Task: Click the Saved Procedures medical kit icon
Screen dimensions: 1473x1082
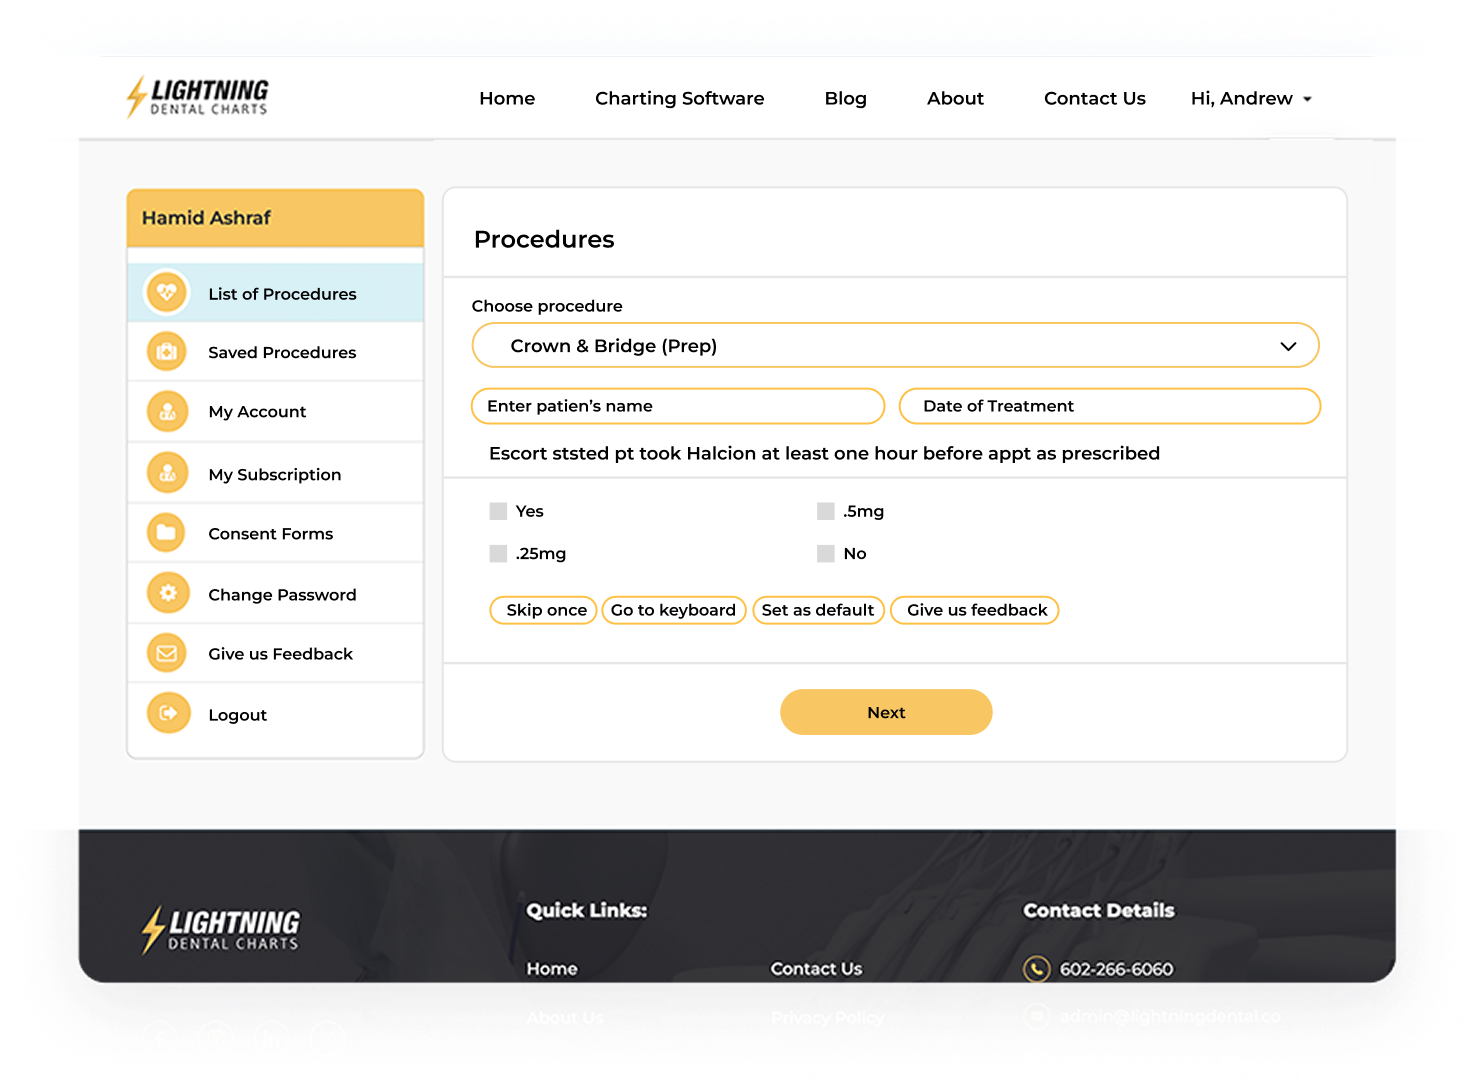Action: click(167, 352)
